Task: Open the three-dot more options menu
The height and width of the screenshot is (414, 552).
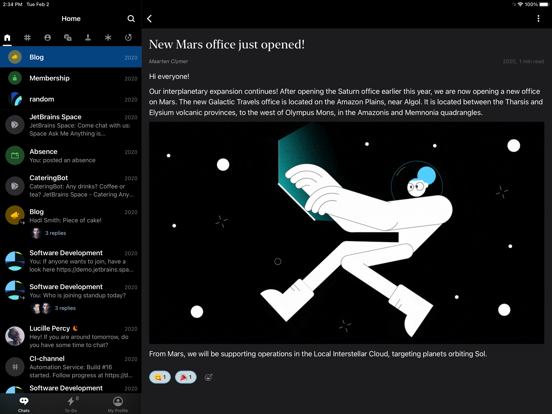Action: (538, 19)
